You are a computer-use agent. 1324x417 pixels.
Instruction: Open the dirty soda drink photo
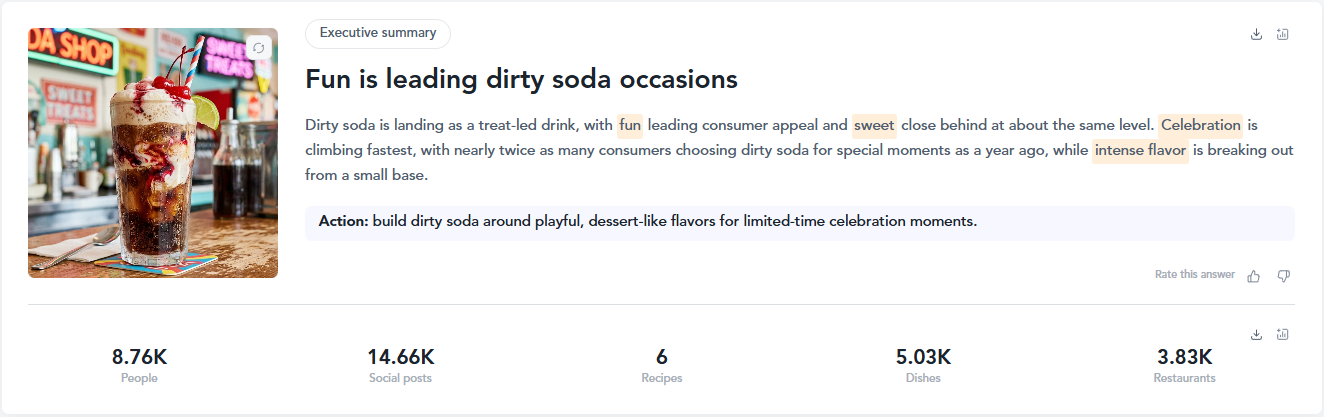153,153
